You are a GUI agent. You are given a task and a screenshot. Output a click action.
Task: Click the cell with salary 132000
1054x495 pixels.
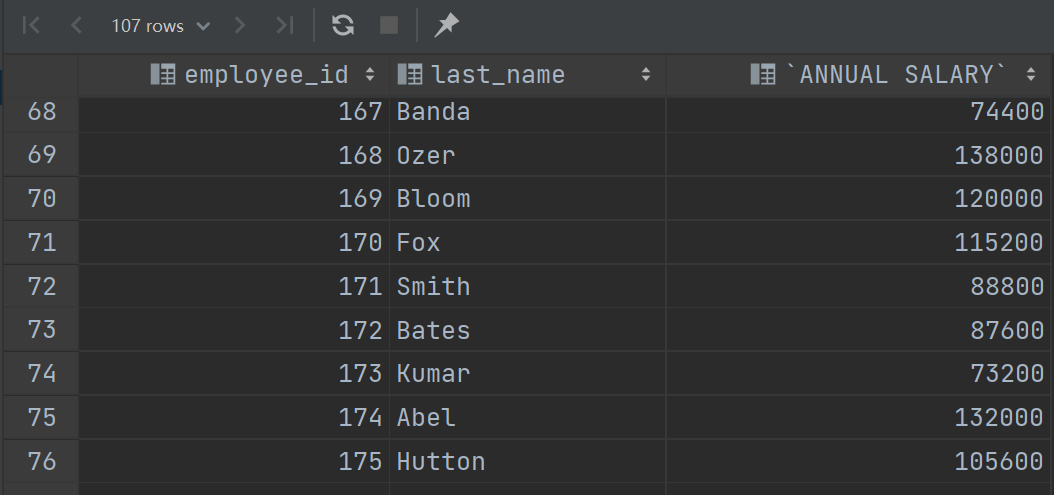[x=858, y=418]
